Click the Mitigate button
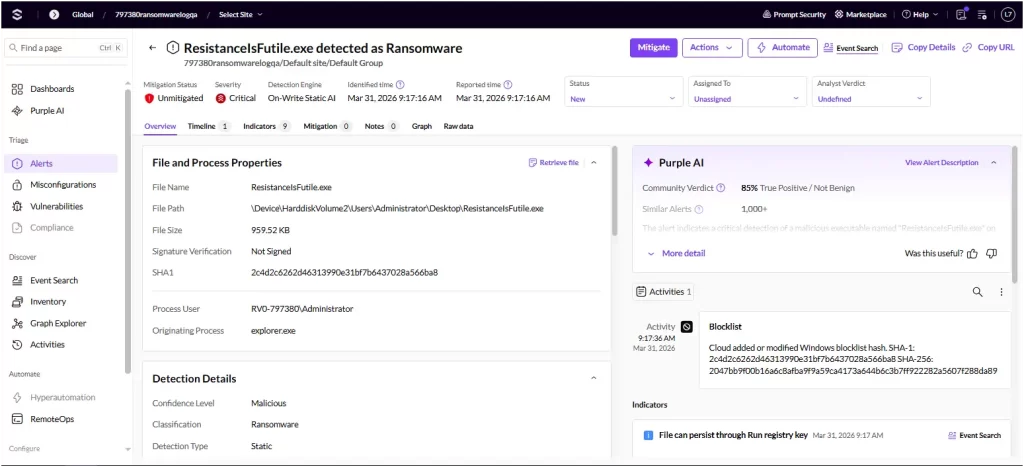 tap(653, 48)
